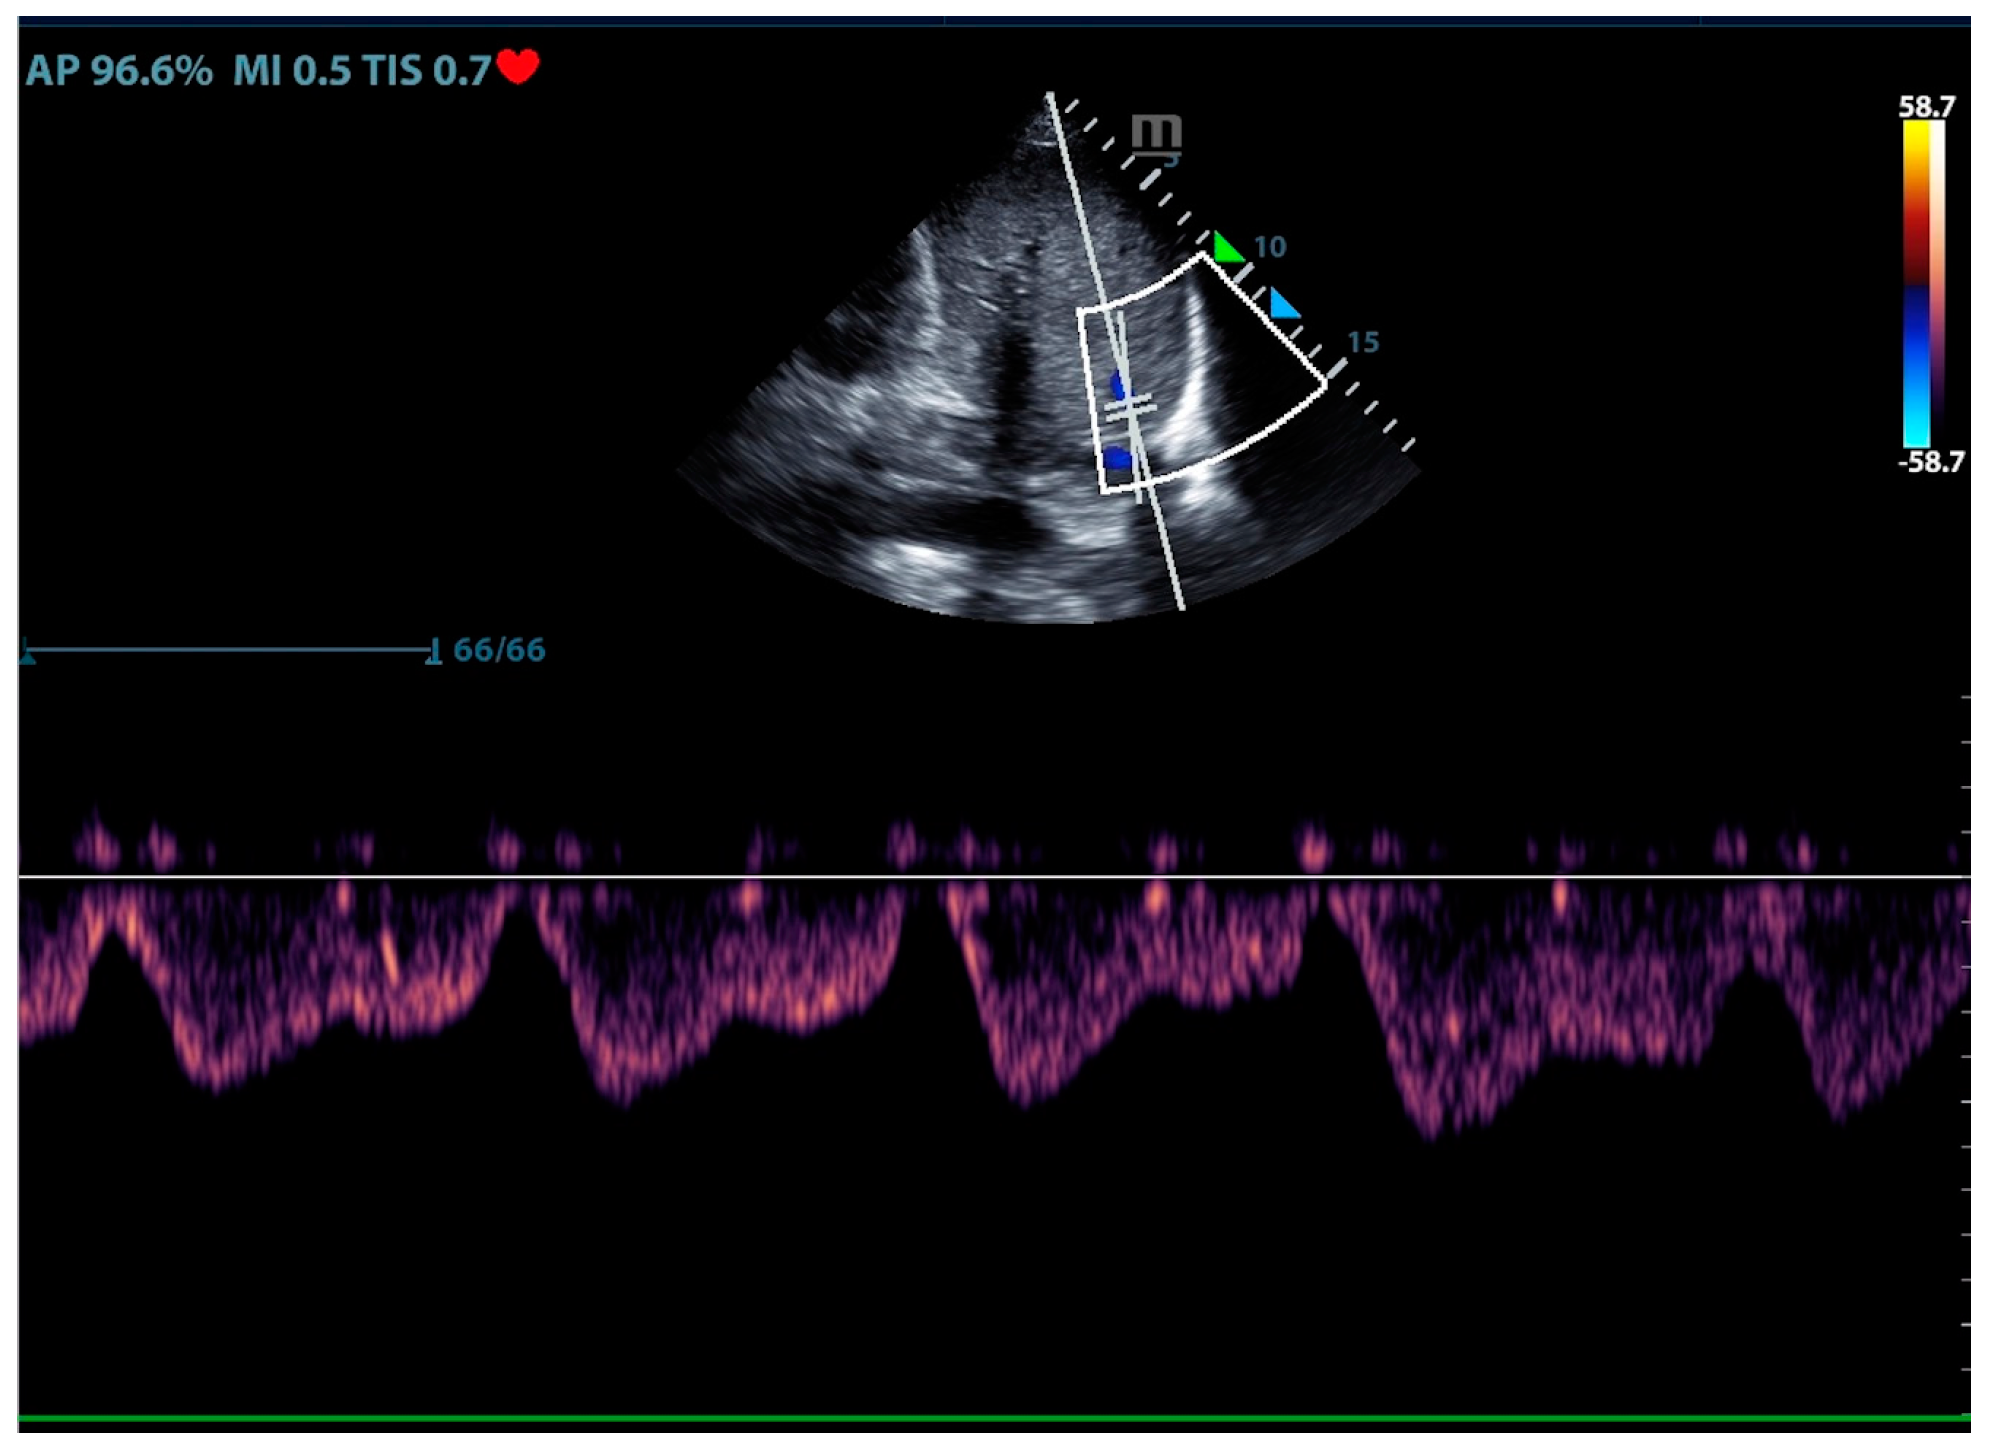Click the red heart rate icon
The height and width of the screenshot is (1452, 1989).
click(518, 67)
